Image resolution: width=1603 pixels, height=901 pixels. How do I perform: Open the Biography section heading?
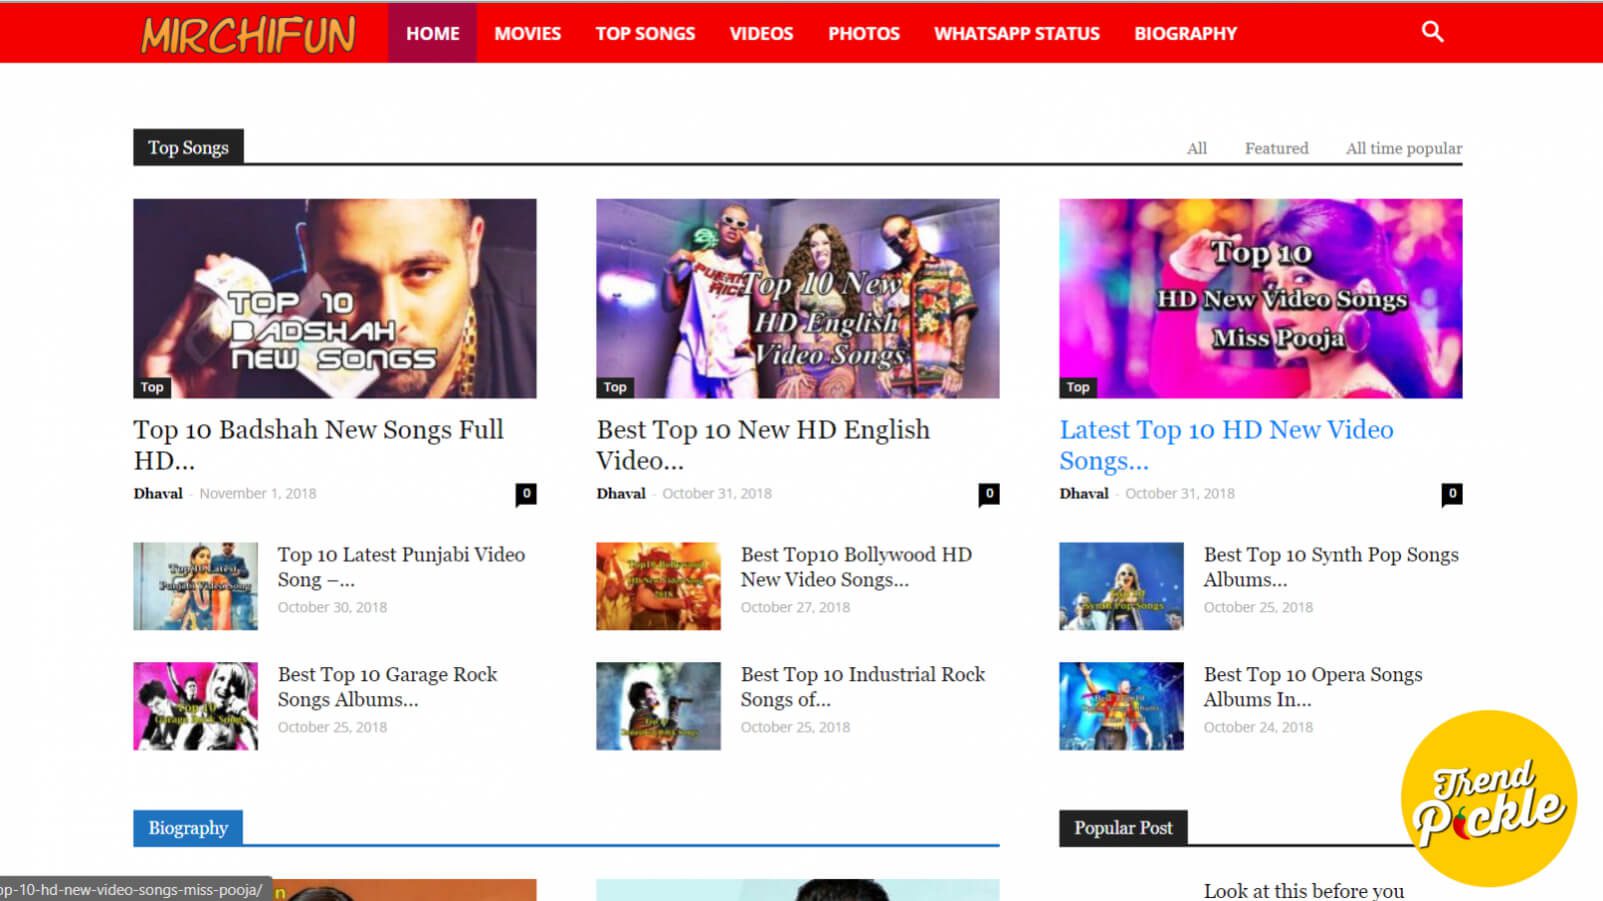point(188,828)
